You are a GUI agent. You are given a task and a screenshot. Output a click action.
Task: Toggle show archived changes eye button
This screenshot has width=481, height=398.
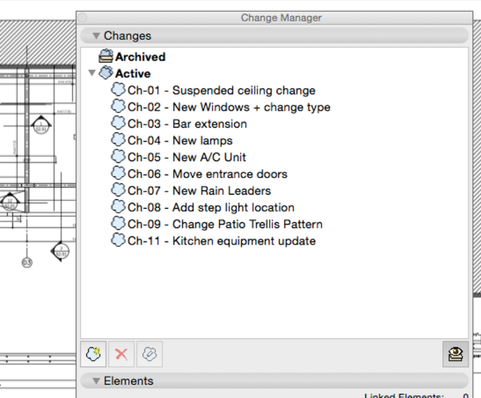[455, 354]
